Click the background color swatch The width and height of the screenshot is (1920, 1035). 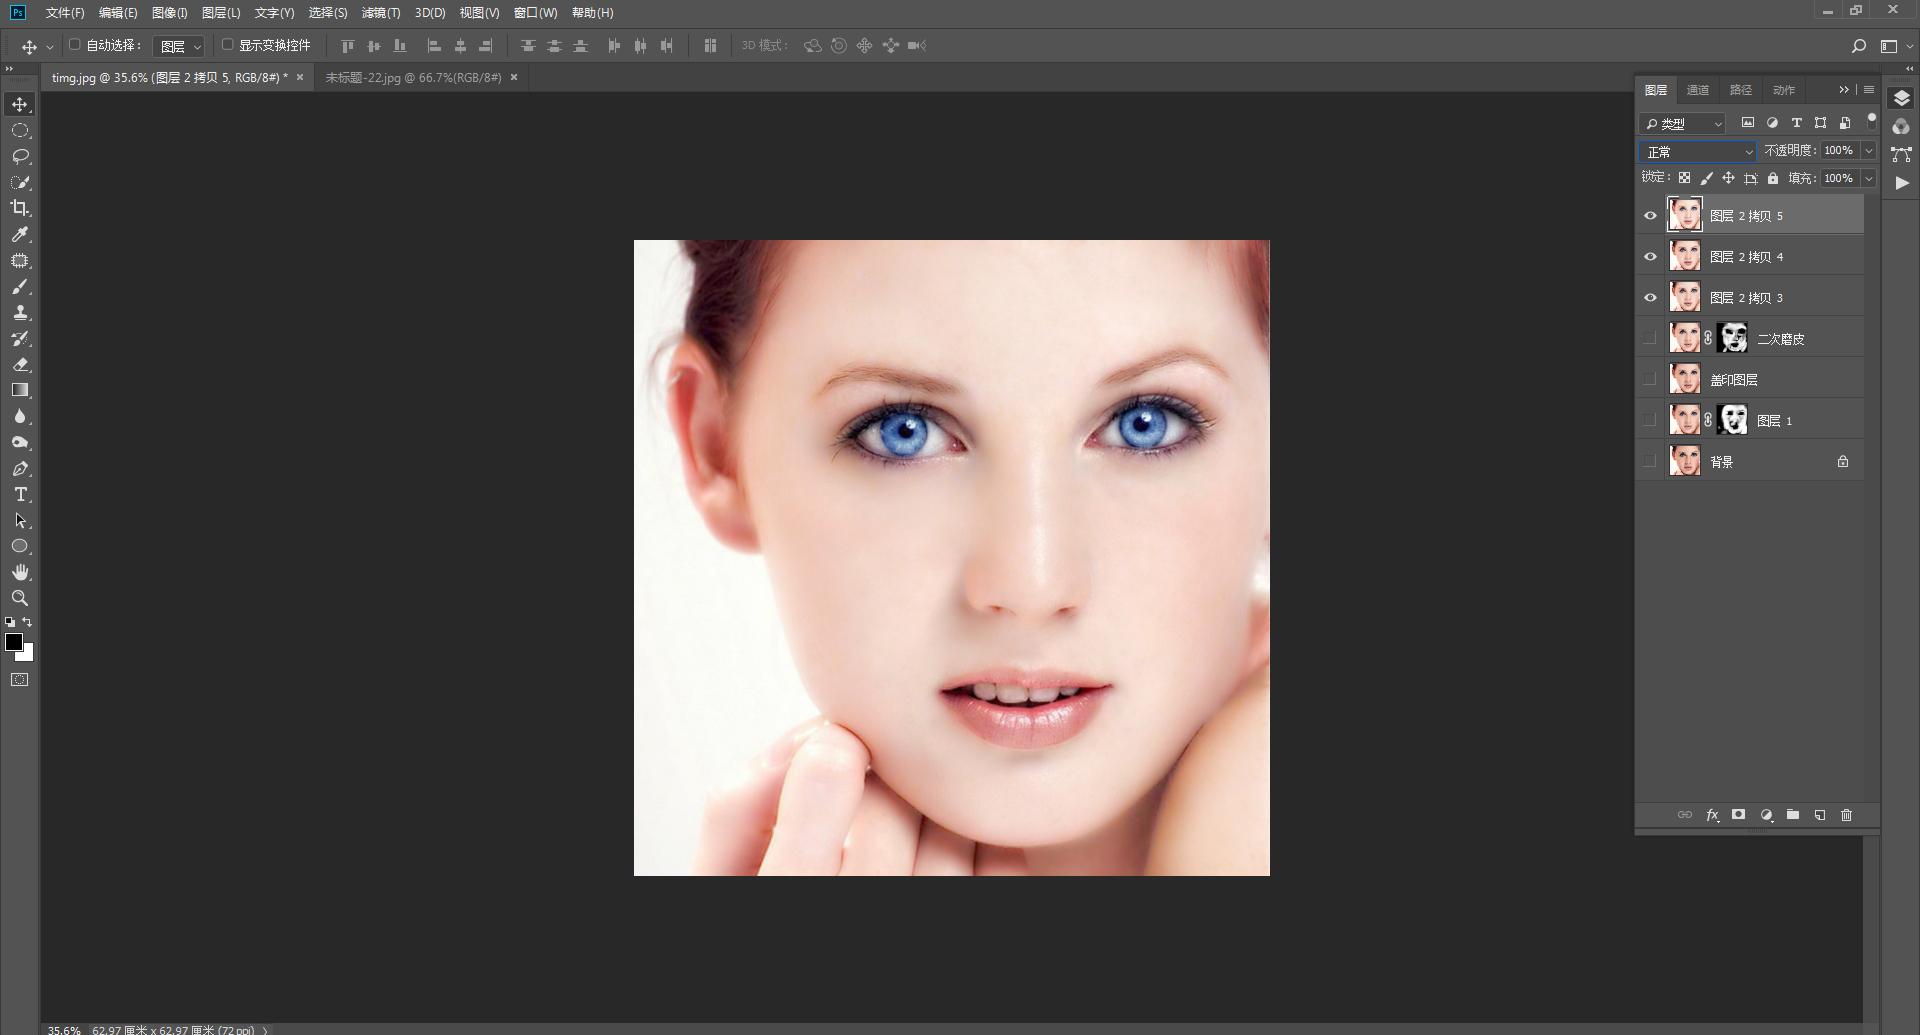pyautogui.click(x=27, y=655)
